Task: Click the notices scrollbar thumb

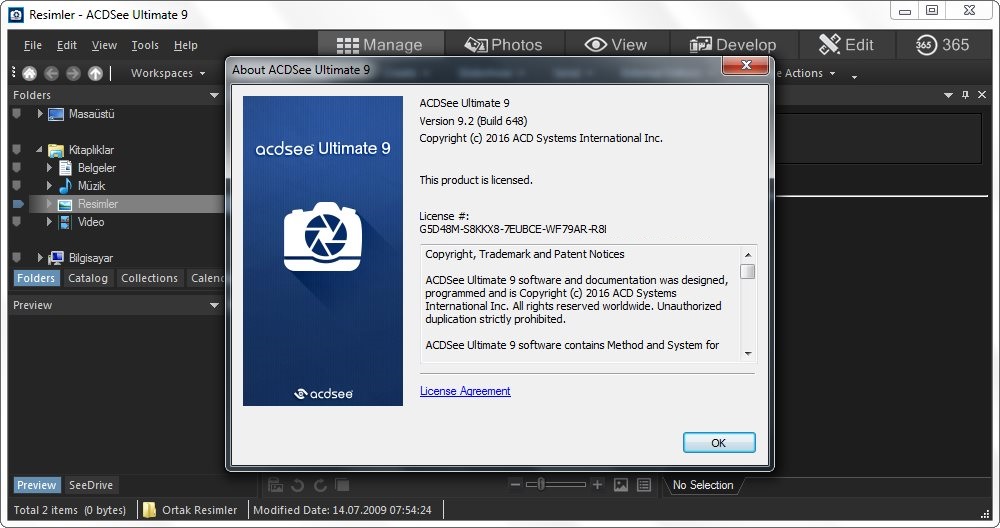Action: point(748,272)
